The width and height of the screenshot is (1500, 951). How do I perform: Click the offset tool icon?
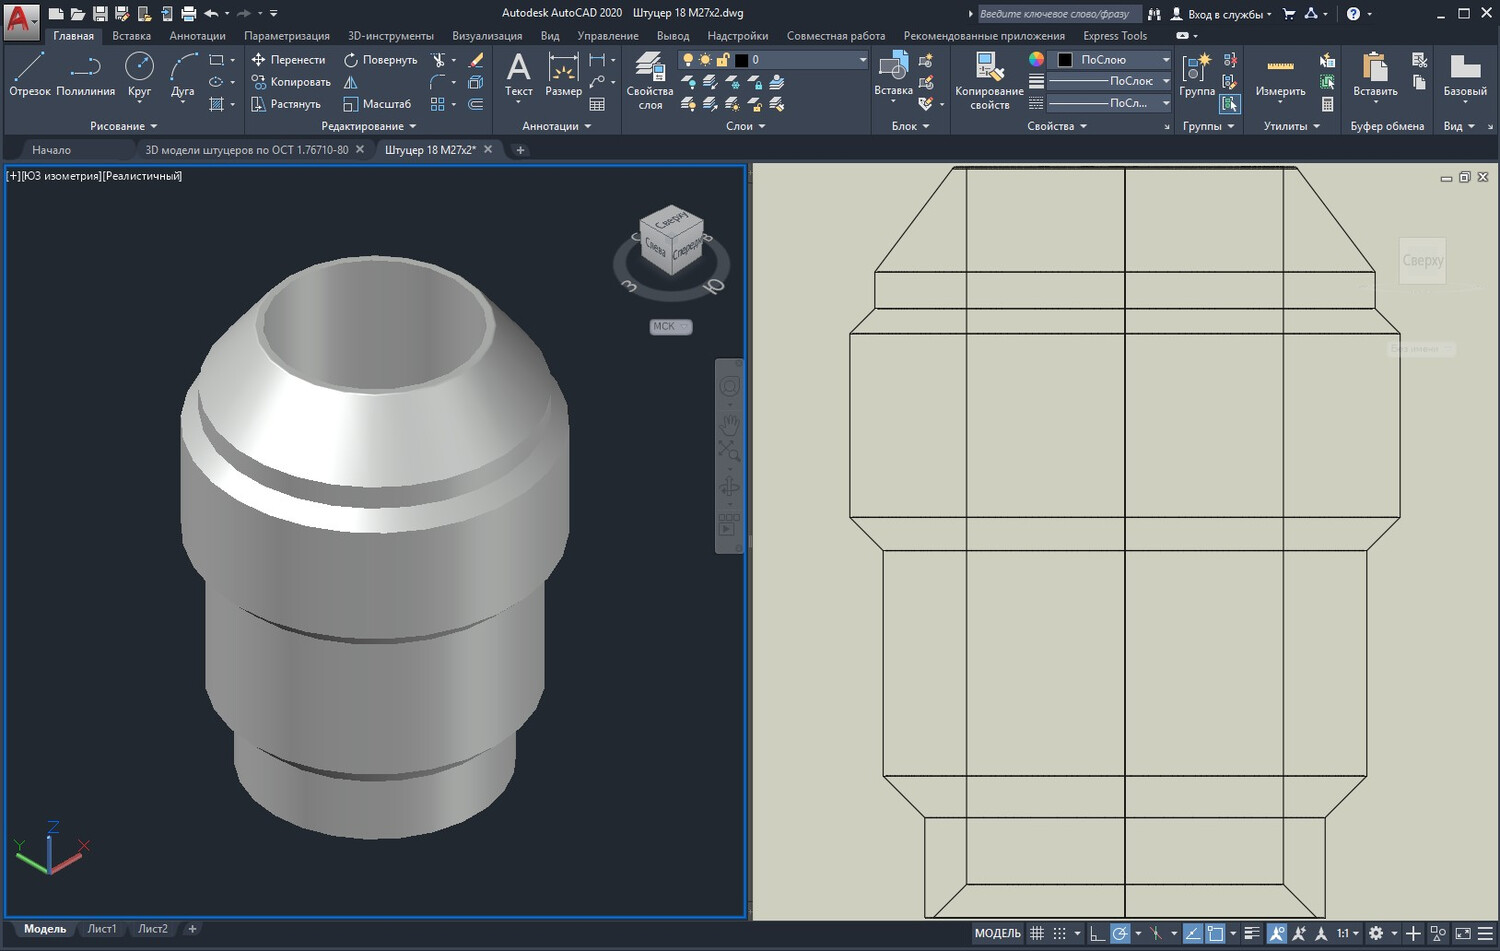[476, 104]
